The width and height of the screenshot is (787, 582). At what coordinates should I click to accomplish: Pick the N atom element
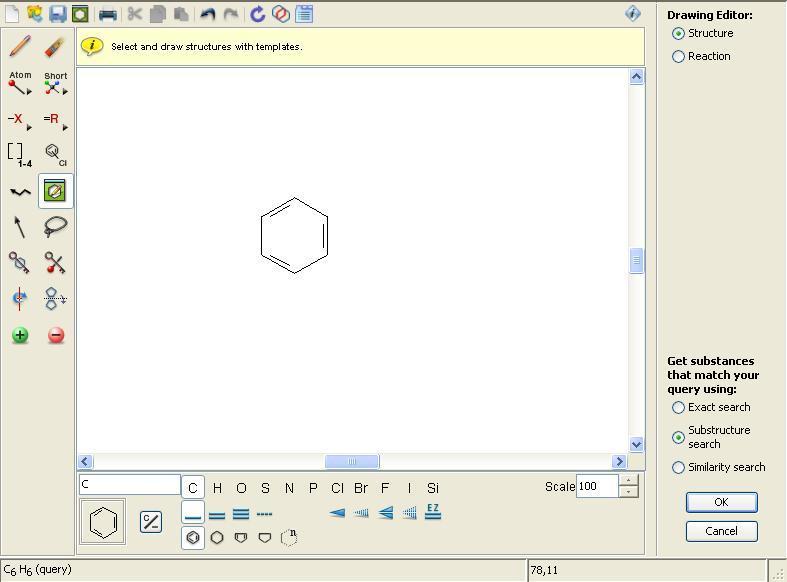click(289, 488)
